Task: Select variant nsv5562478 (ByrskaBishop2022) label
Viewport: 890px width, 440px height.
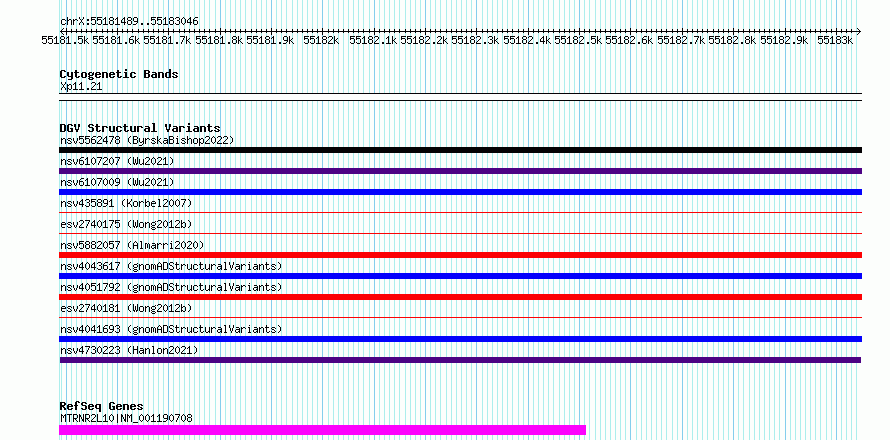Action: [147, 140]
